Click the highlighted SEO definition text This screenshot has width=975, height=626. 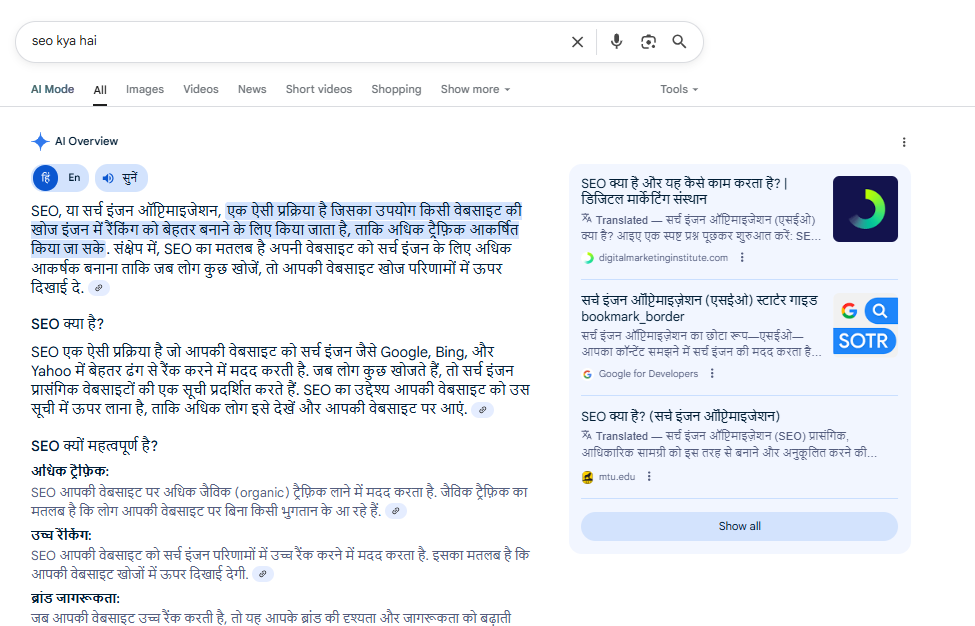(x=276, y=229)
